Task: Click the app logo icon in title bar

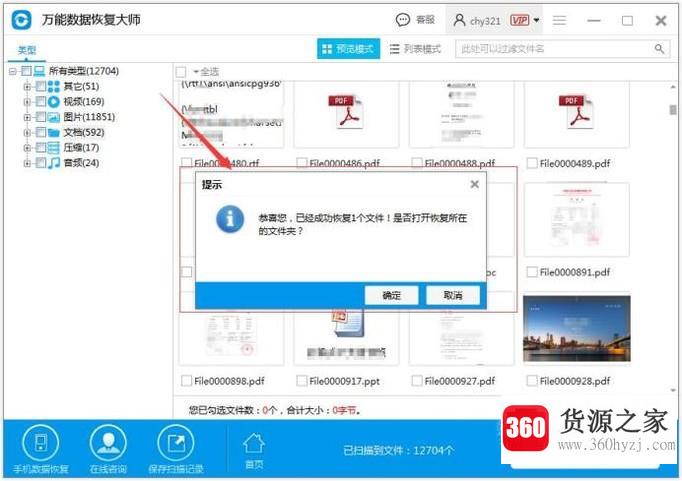Action: (22, 20)
